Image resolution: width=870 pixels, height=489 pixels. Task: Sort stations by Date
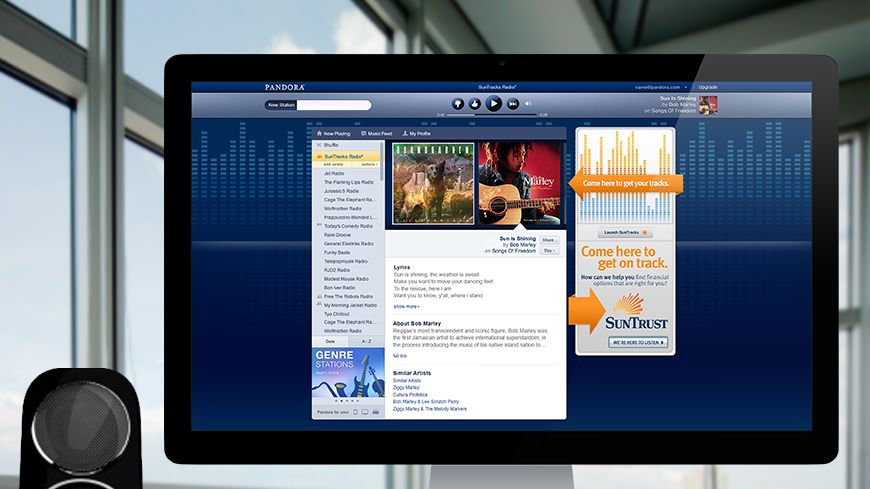coord(330,342)
